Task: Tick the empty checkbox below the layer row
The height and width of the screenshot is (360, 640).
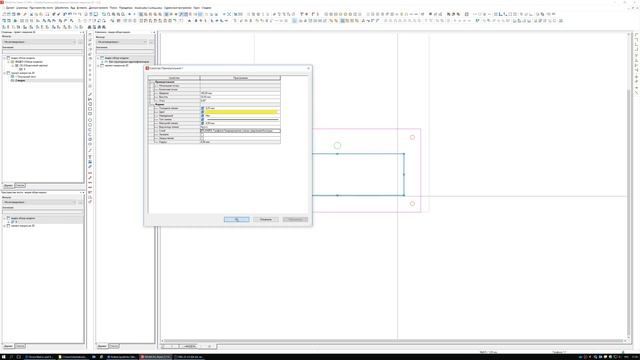Action: 202,135
